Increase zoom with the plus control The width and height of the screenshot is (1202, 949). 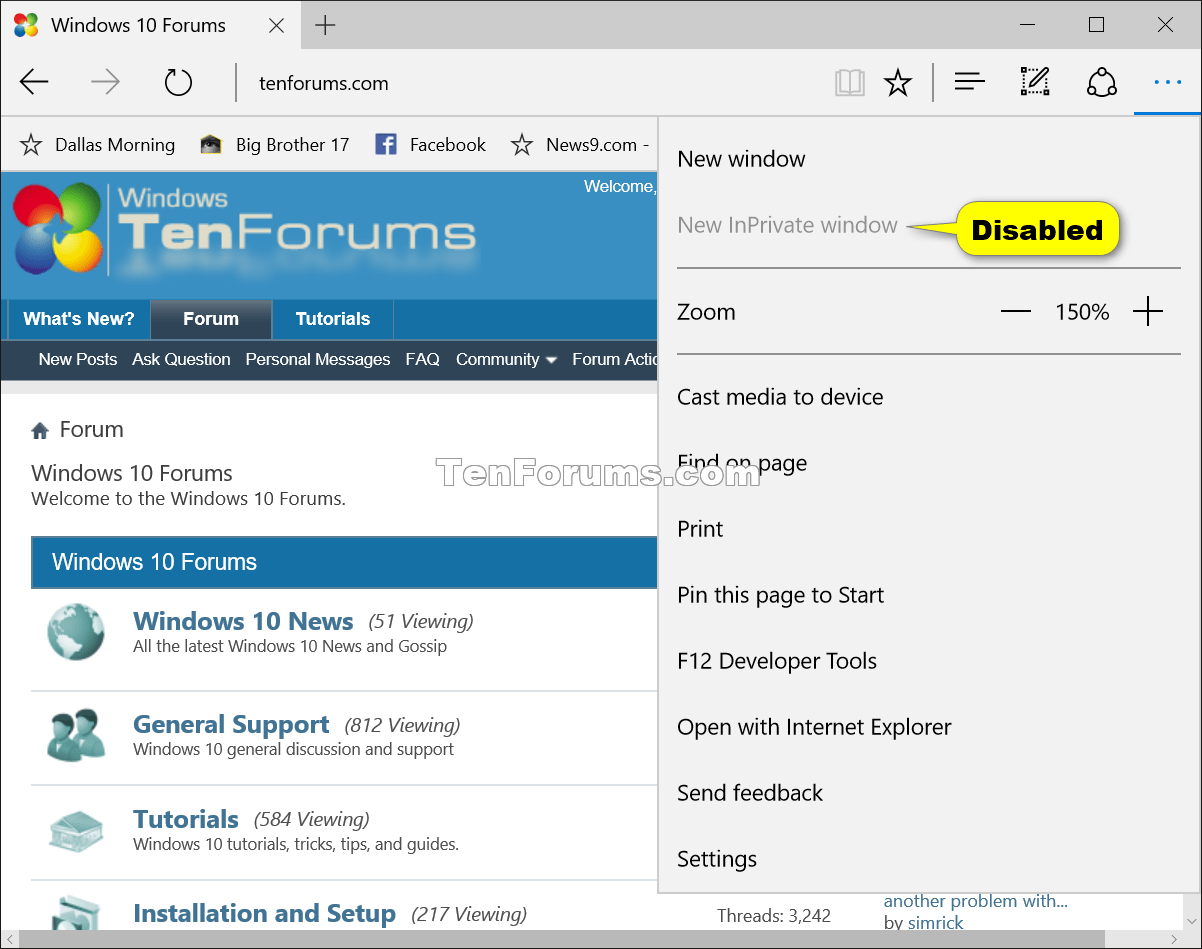(1148, 311)
